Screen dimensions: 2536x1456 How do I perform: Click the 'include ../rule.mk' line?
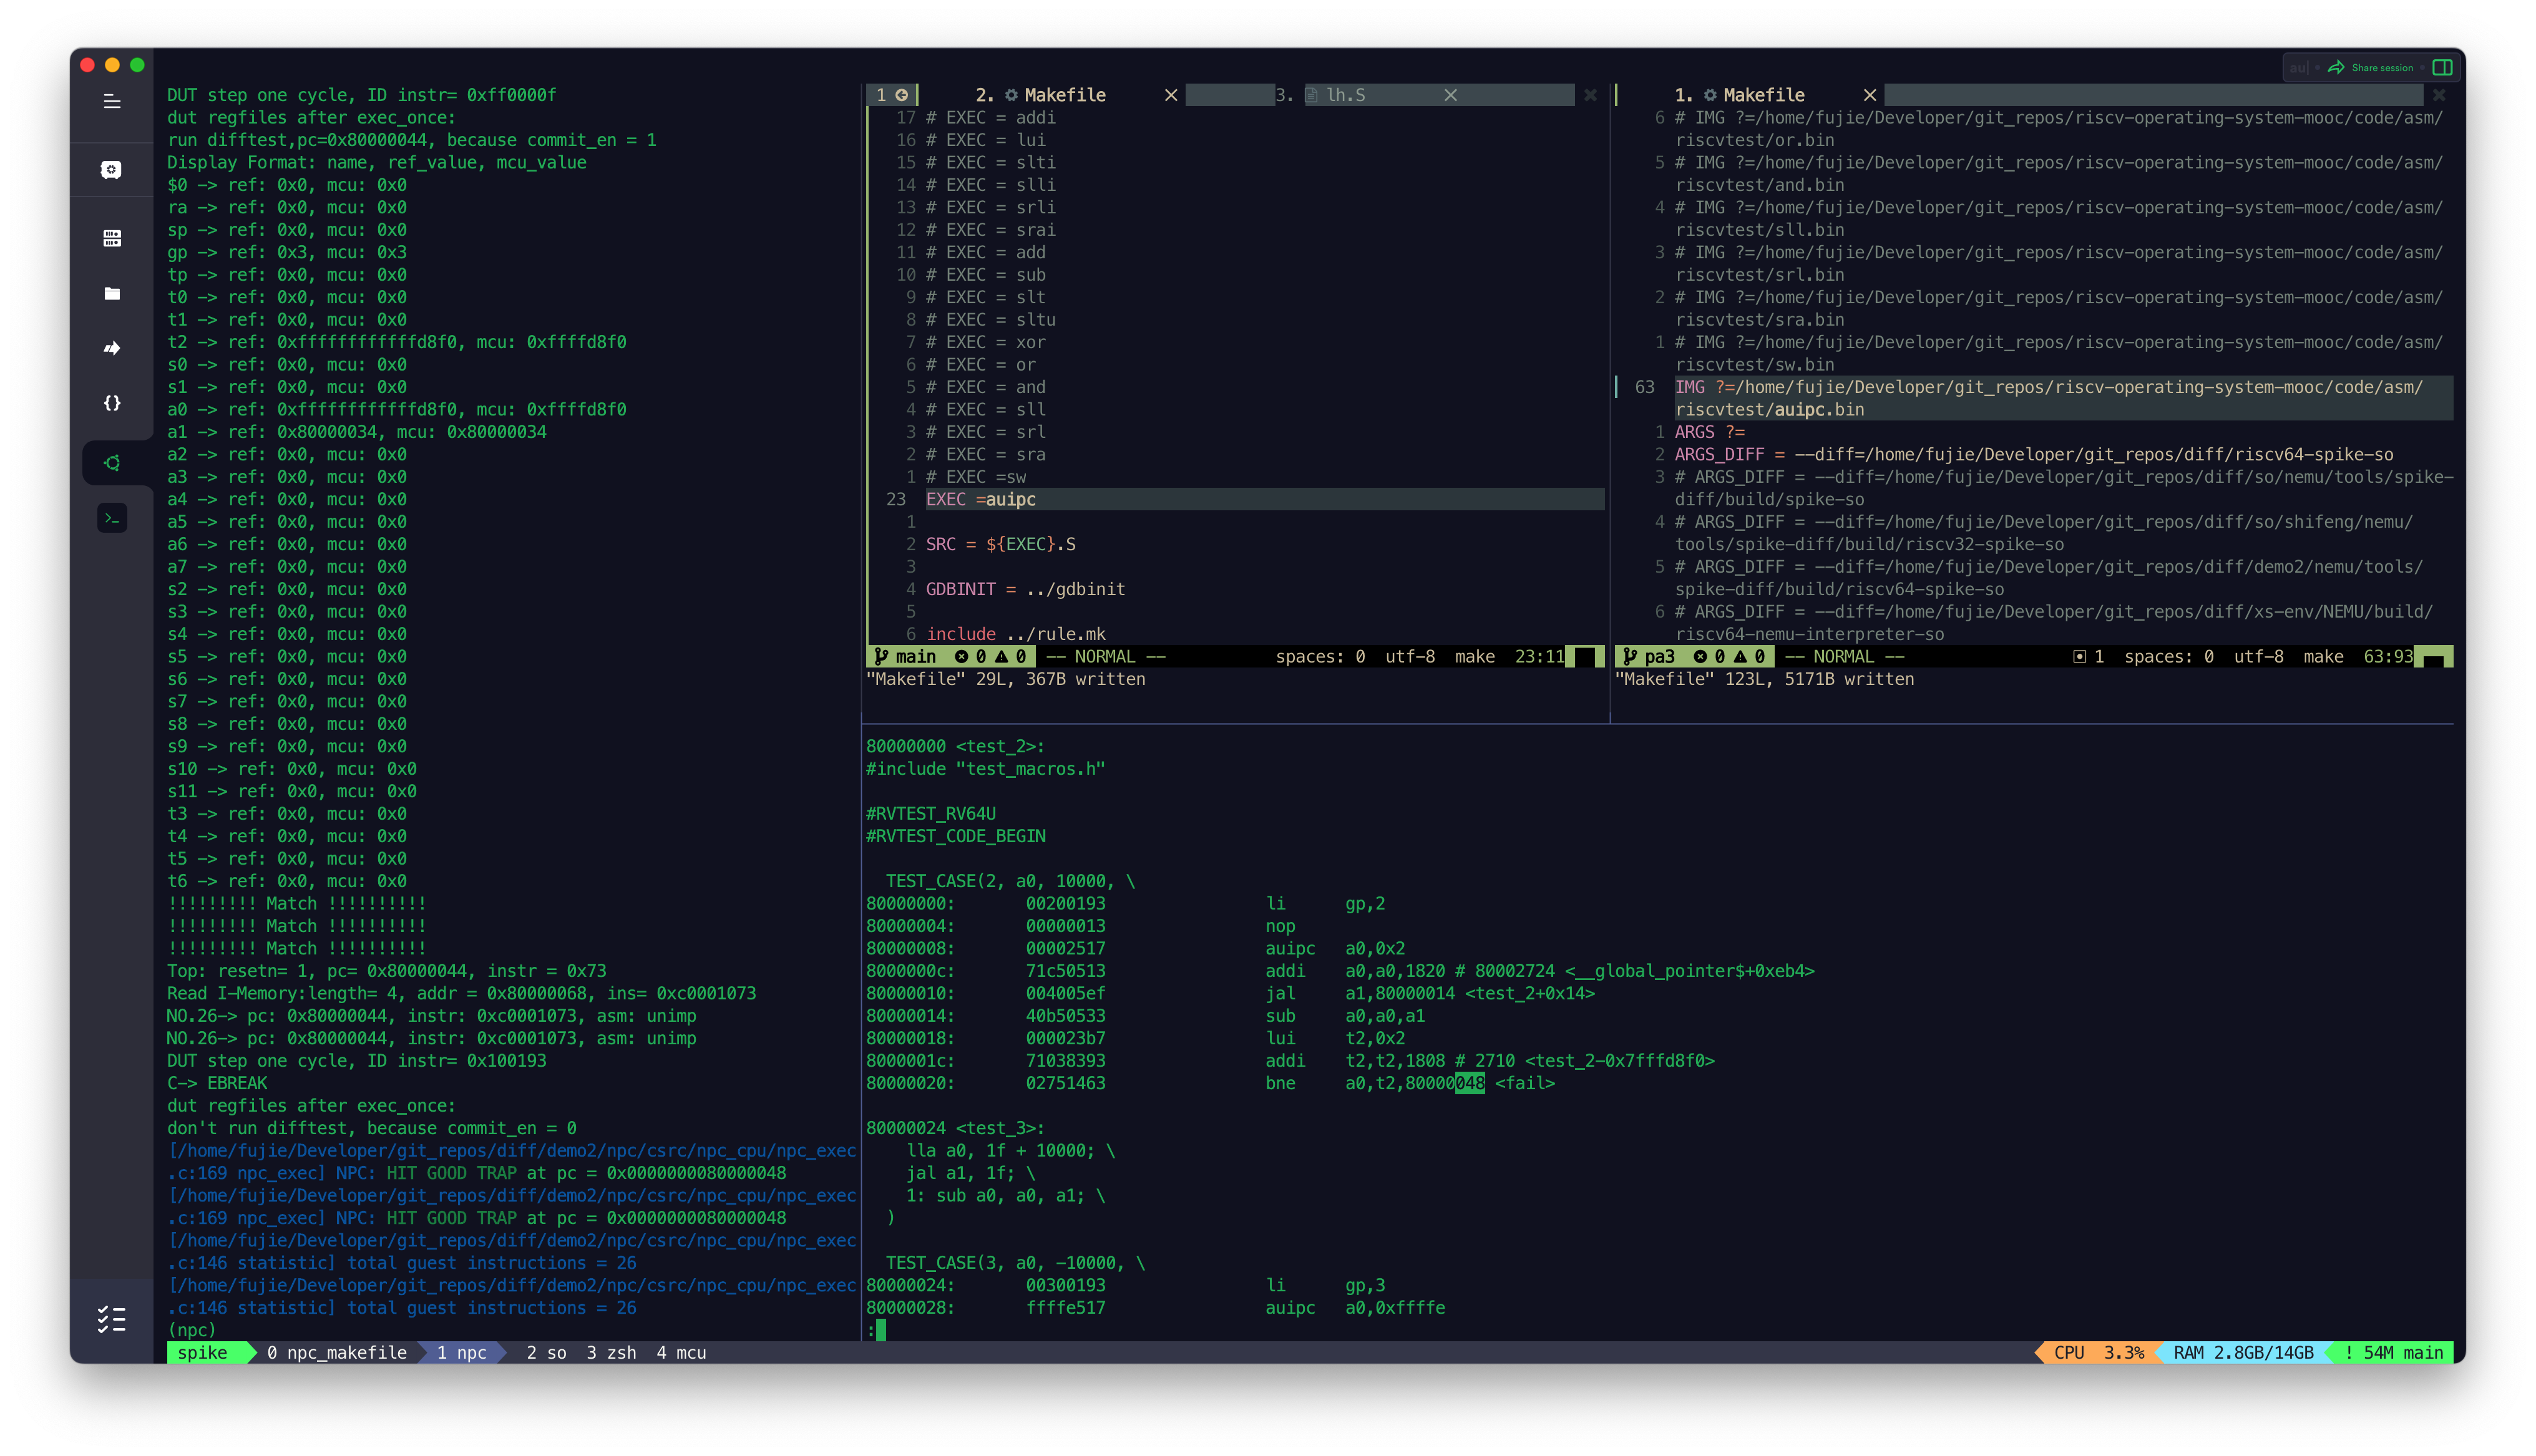coord(1015,634)
